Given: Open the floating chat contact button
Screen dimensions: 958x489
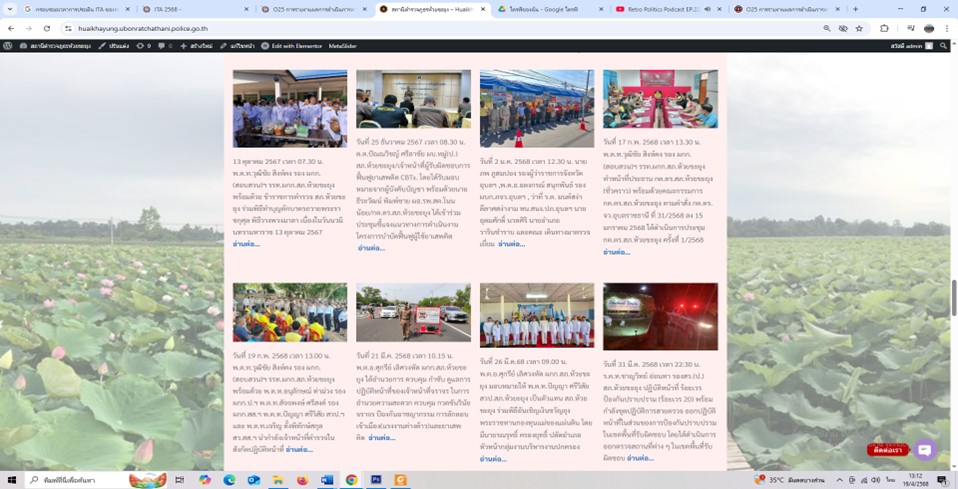Looking at the screenshot, I should (925, 450).
